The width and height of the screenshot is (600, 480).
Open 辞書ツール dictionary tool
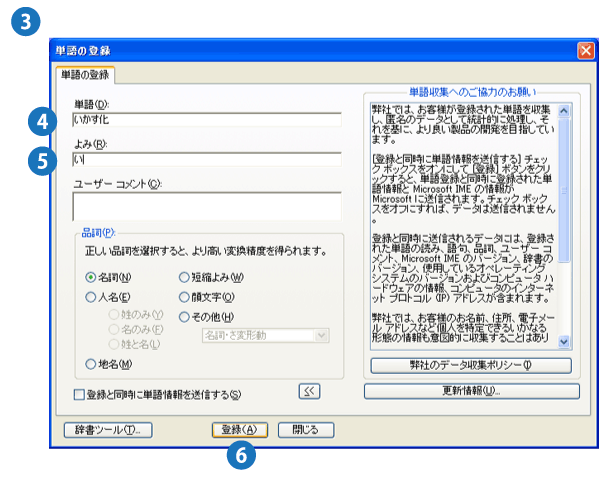[108, 430]
